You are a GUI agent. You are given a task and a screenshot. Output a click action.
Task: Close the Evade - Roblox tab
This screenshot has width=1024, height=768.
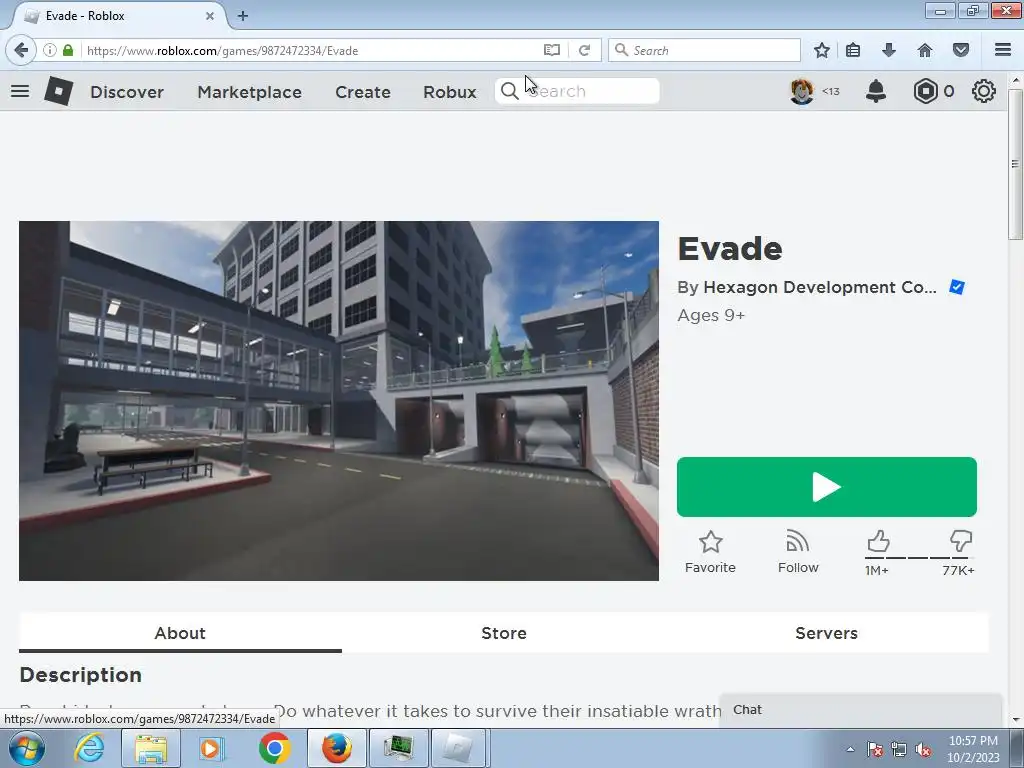tap(210, 16)
